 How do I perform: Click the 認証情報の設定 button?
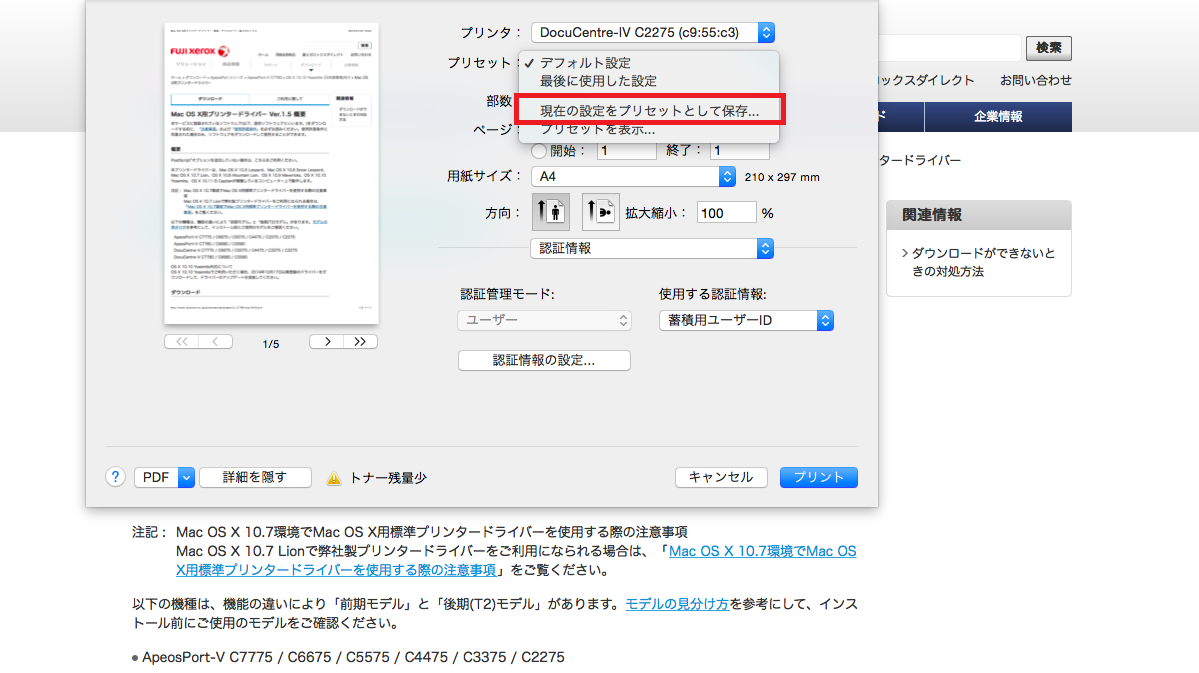tap(544, 360)
